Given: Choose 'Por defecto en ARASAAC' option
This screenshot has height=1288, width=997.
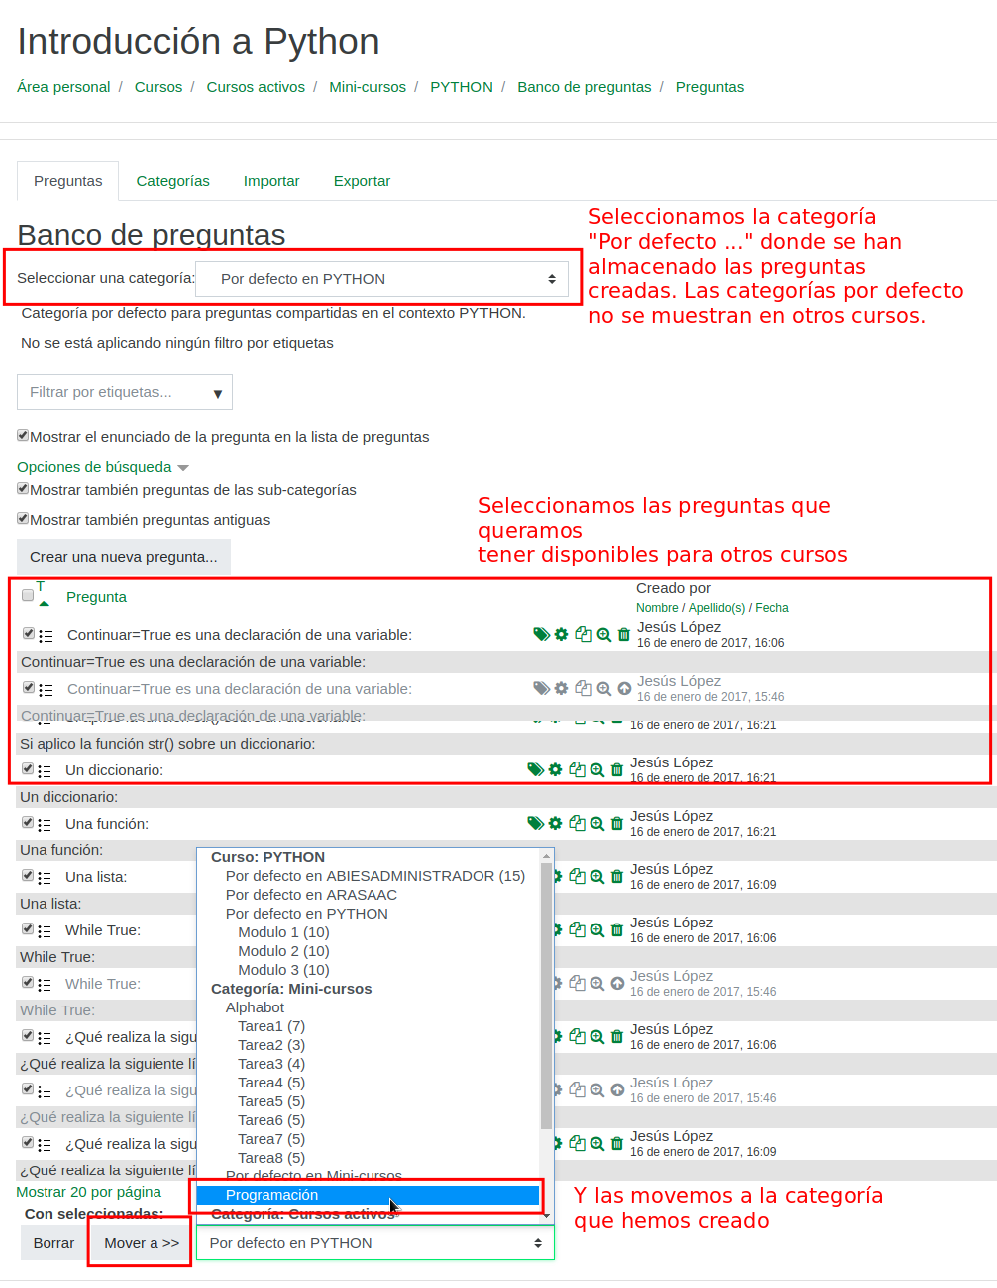Looking at the screenshot, I should coord(311,895).
